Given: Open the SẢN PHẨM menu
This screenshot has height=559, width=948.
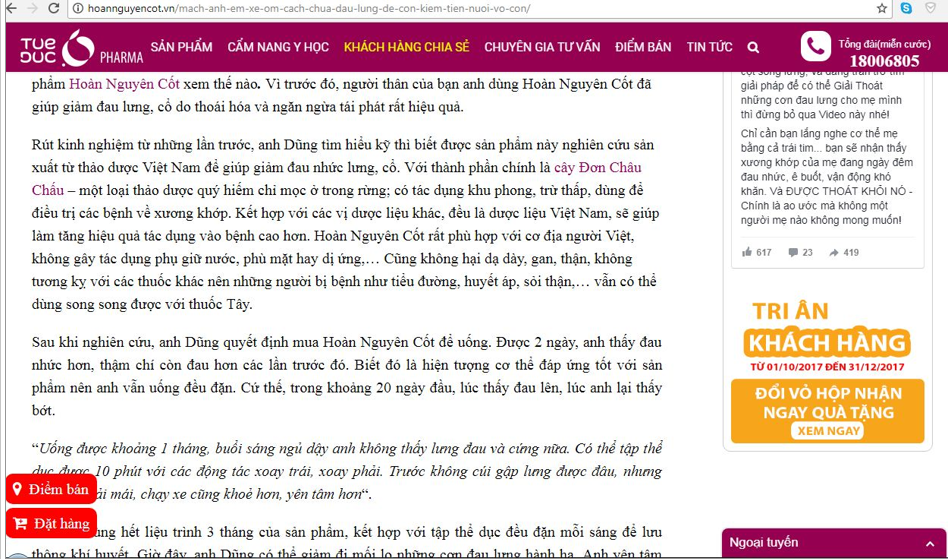Looking at the screenshot, I should [181, 47].
